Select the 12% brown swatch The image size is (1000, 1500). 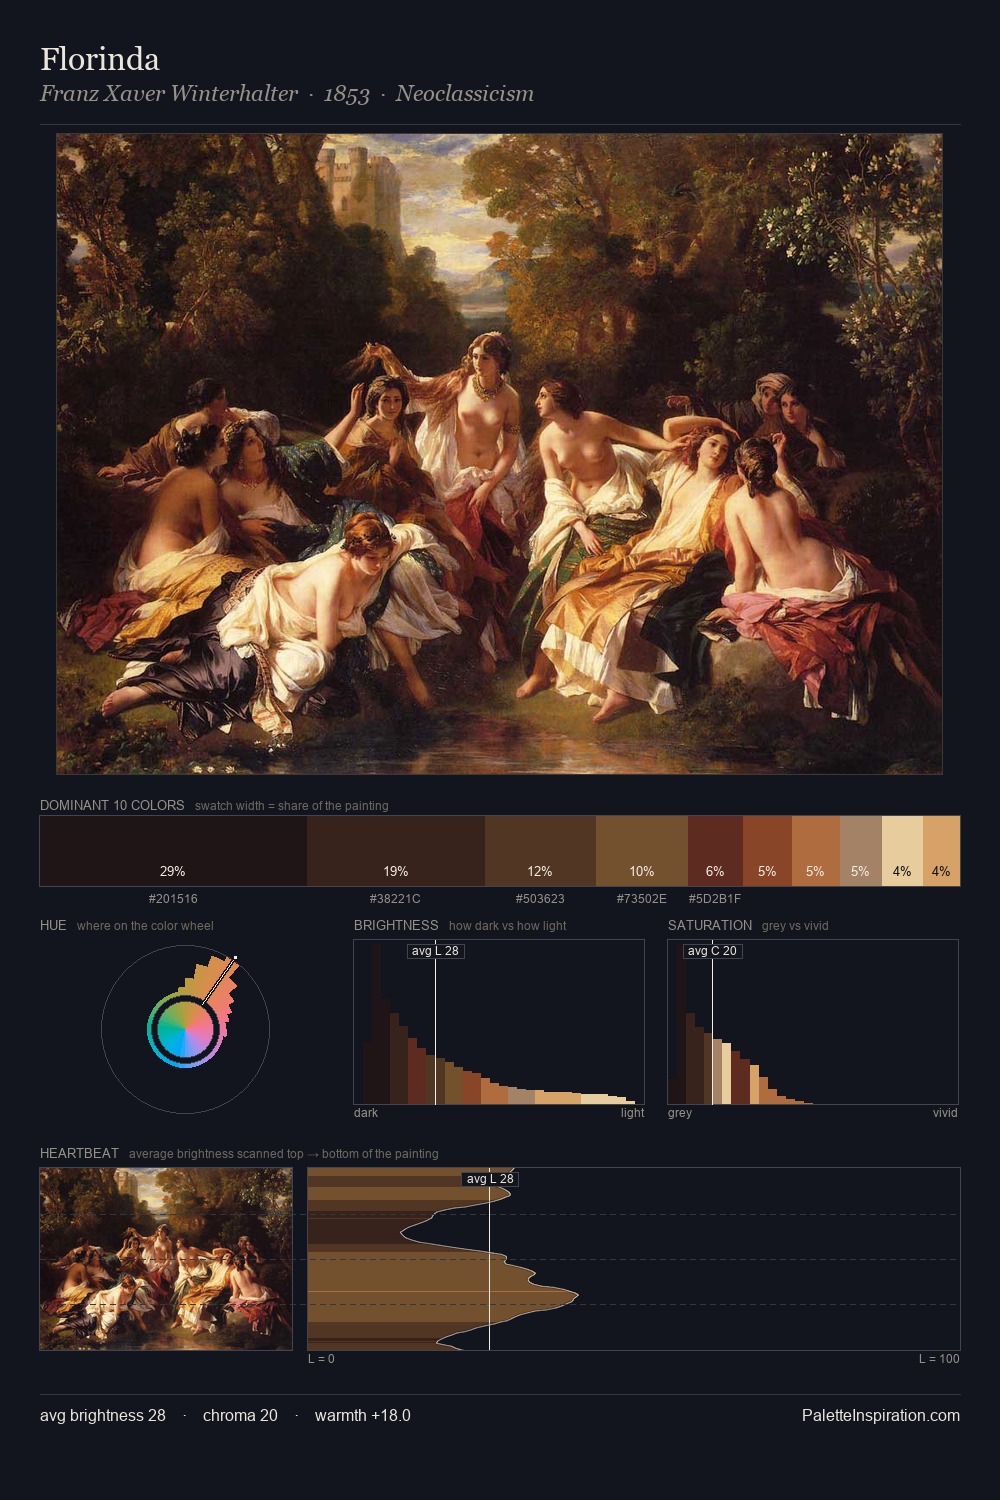coord(540,851)
